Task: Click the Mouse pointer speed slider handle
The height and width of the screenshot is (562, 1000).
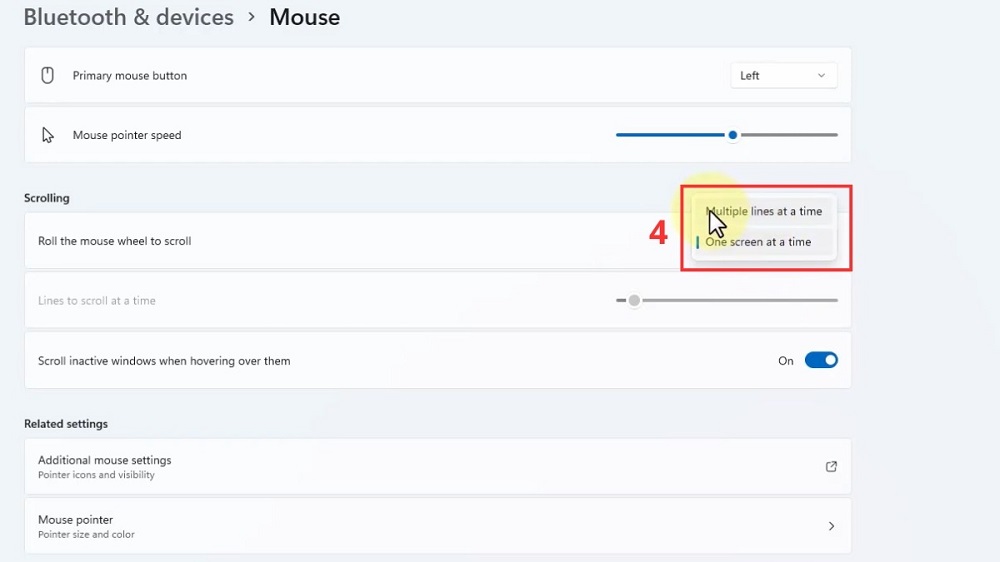Action: click(x=733, y=135)
